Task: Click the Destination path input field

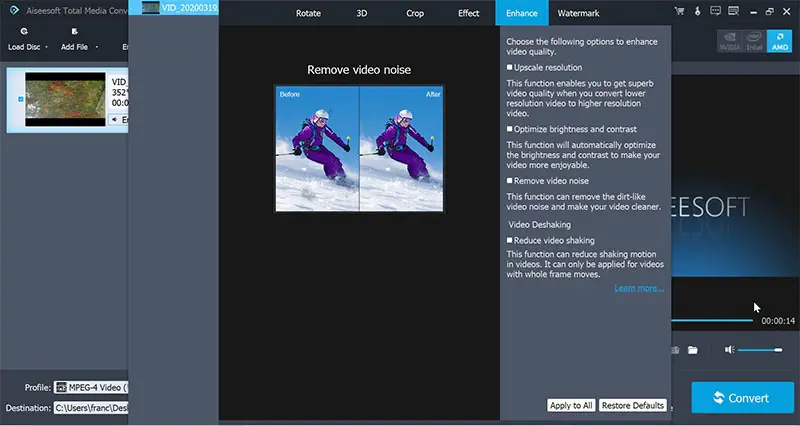Action: coord(91,408)
